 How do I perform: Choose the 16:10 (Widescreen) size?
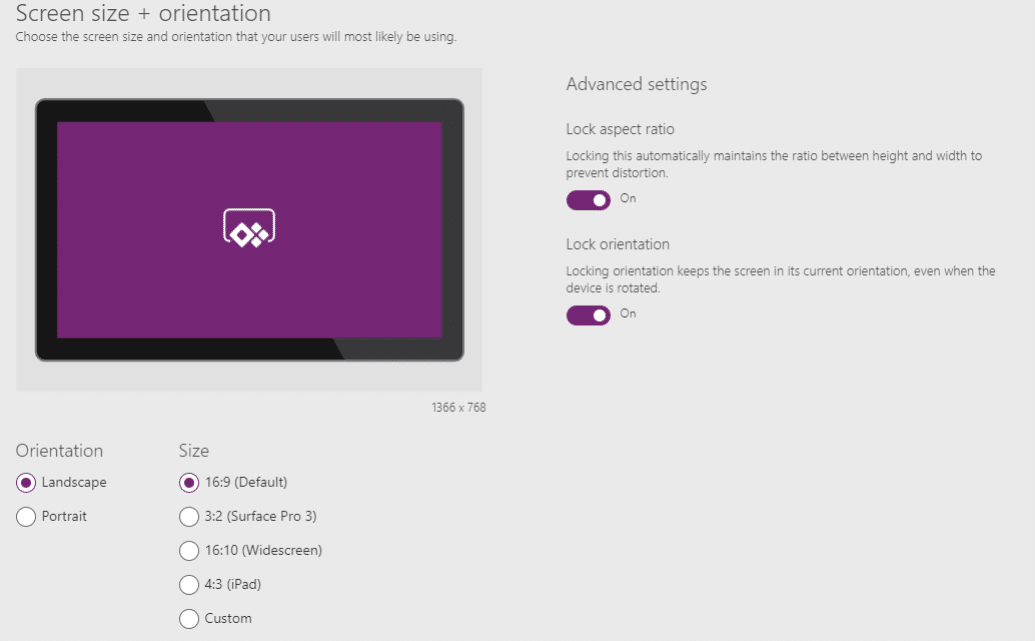click(189, 551)
